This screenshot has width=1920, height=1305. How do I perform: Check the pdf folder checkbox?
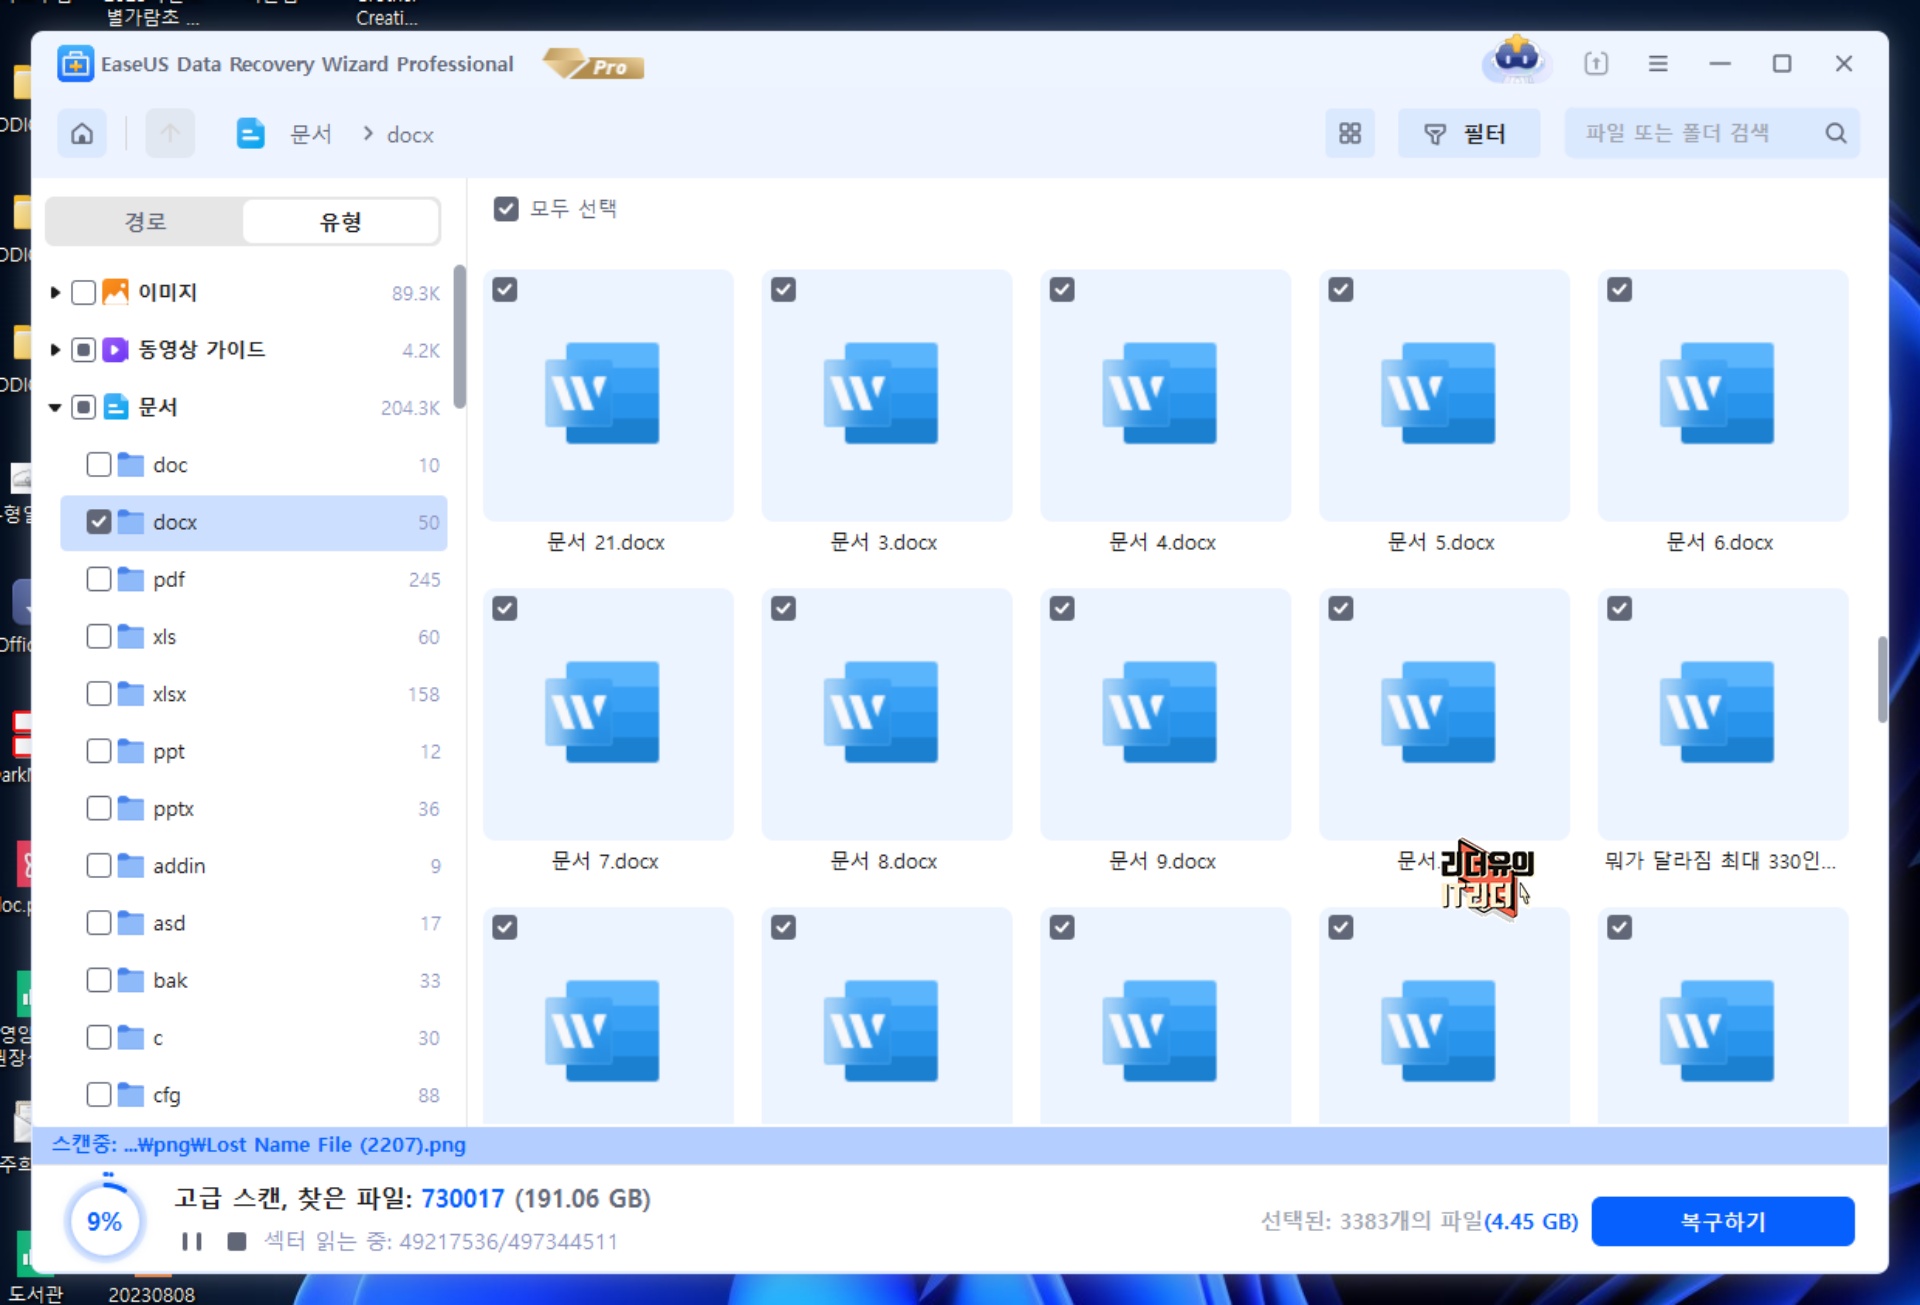click(x=99, y=579)
